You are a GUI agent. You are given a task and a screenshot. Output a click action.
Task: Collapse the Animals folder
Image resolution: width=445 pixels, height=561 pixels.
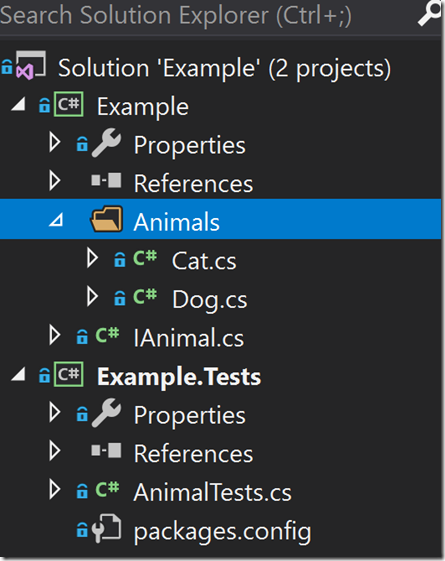point(56,220)
